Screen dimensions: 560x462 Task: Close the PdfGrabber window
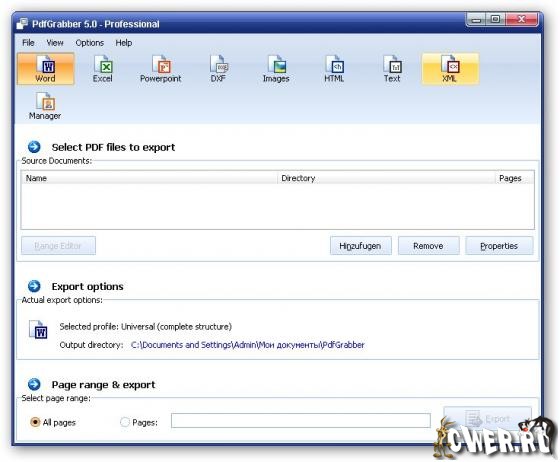521,19
